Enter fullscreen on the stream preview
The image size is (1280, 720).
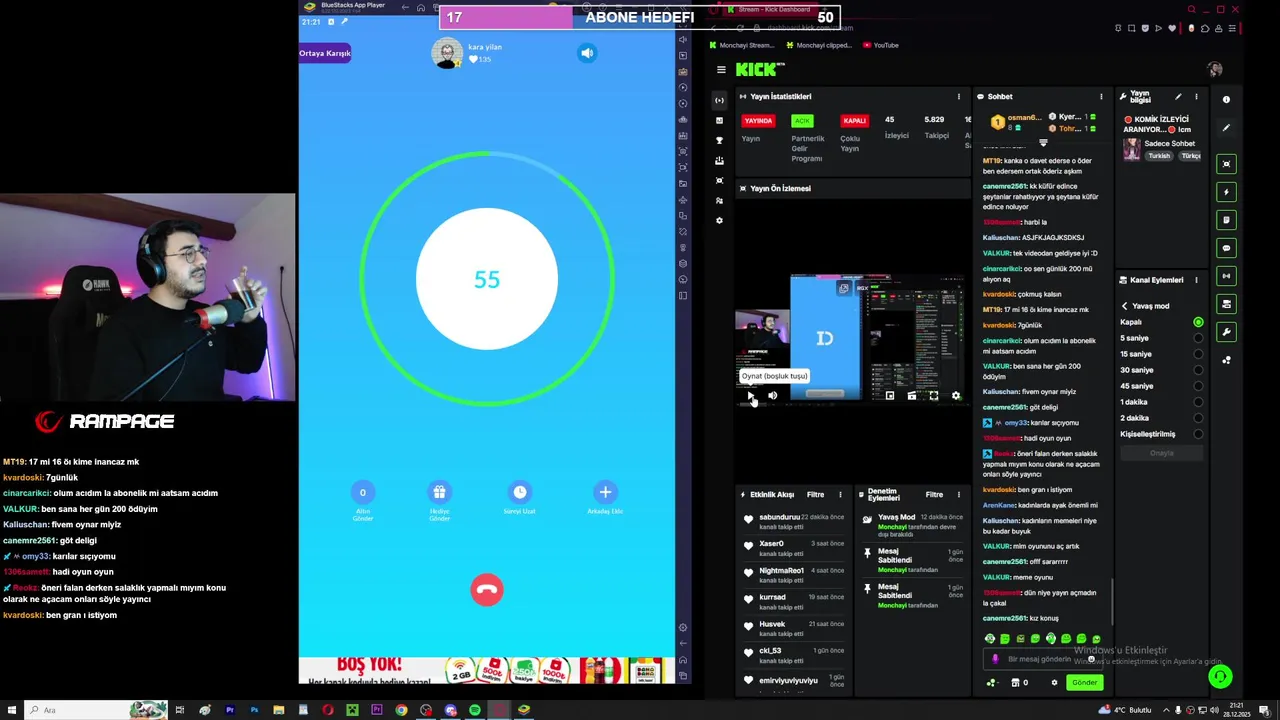pyautogui.click(x=934, y=396)
